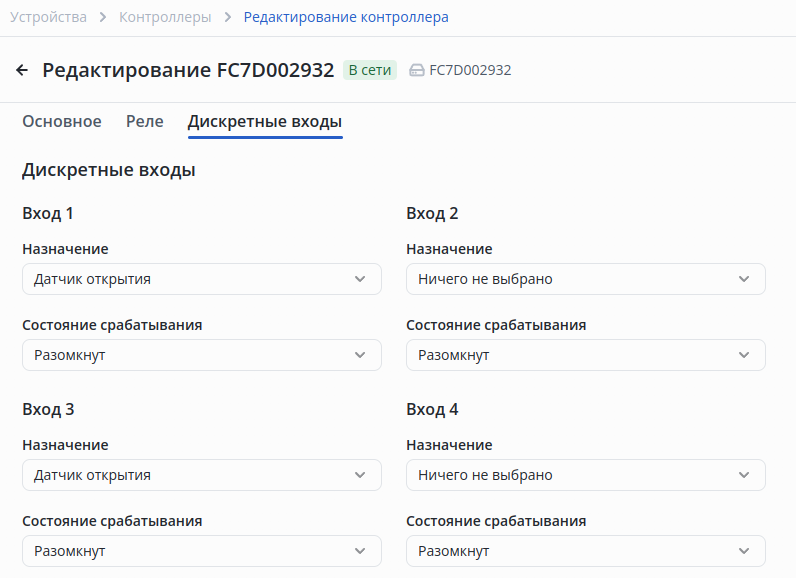Screen dimensions: 796x578
Task: Select the Дискретные входы tab
Action: [x=265, y=122]
